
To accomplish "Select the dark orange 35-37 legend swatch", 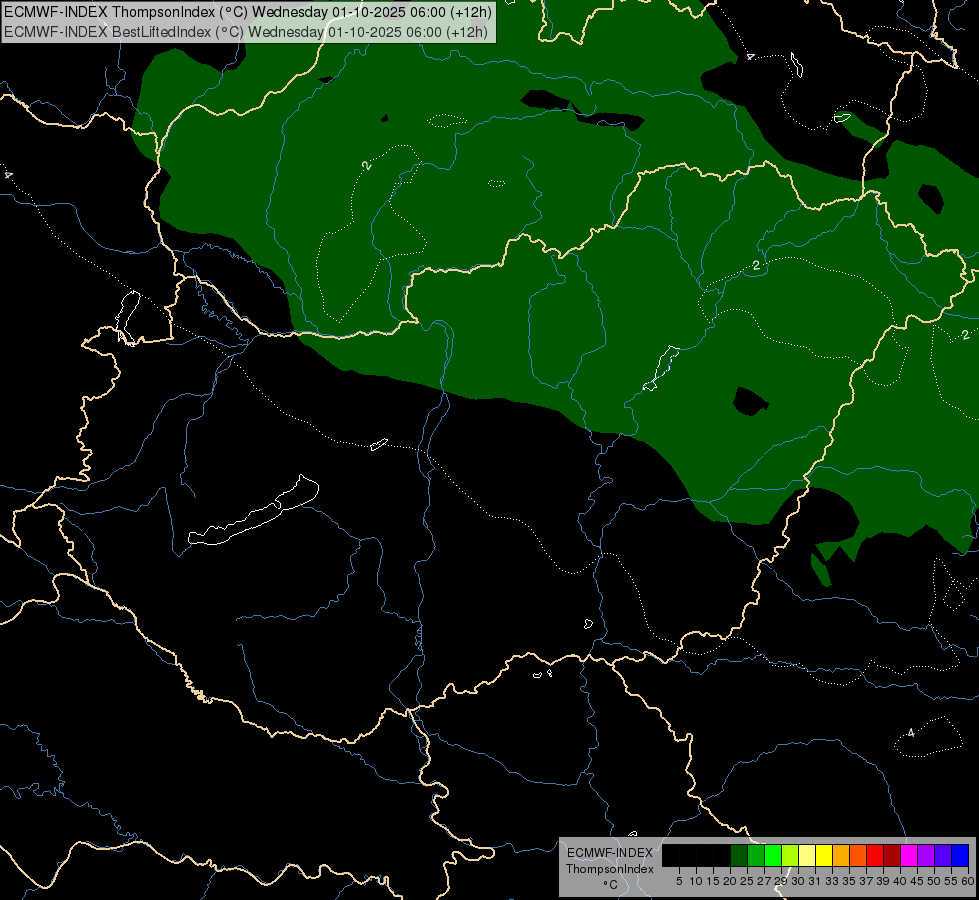I will tap(858, 855).
